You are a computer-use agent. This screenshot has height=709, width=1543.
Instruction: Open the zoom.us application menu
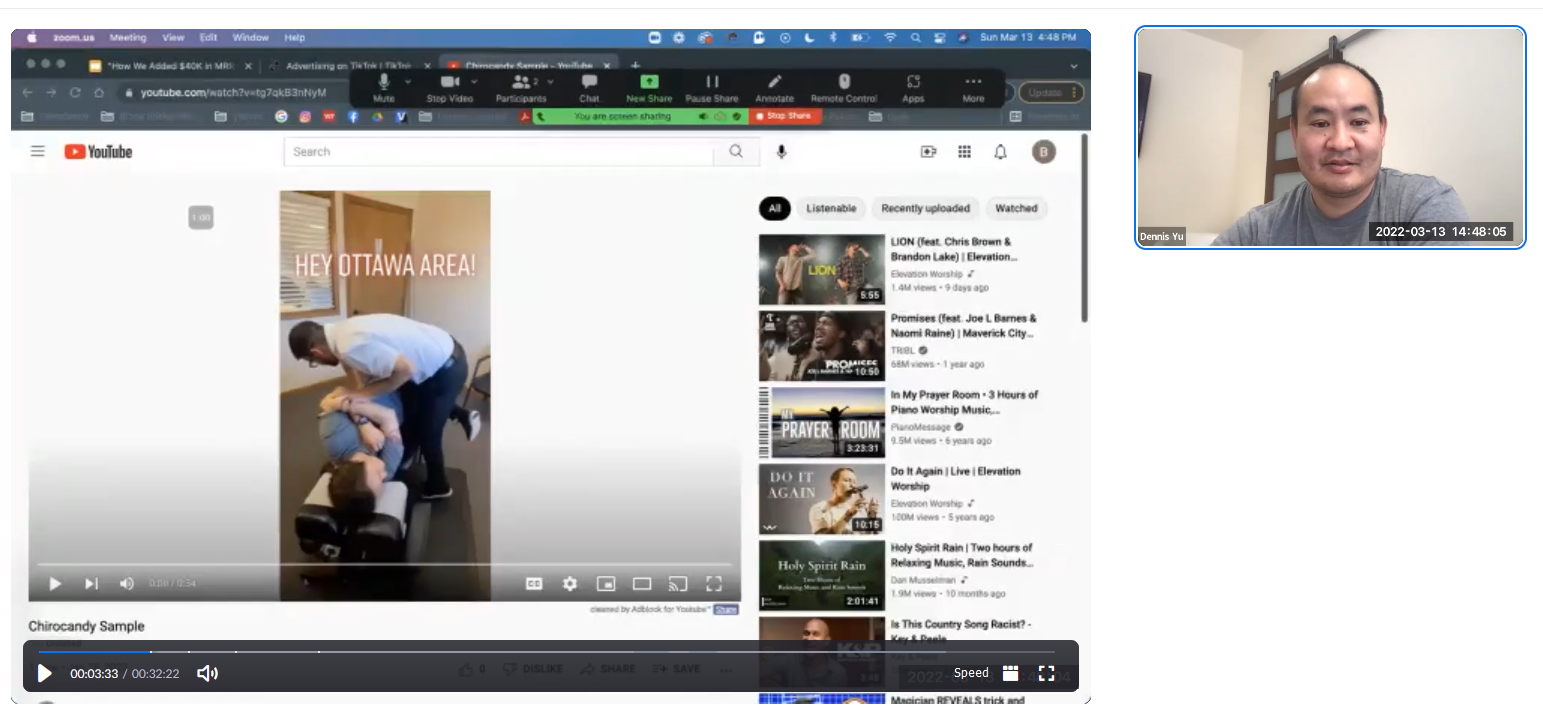[x=74, y=38]
